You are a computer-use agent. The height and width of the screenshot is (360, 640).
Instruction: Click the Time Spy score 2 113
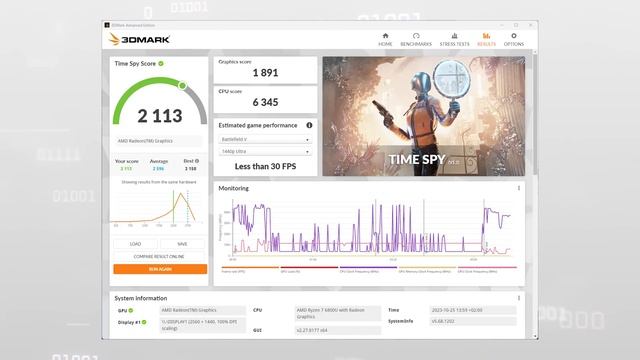pyautogui.click(x=160, y=116)
